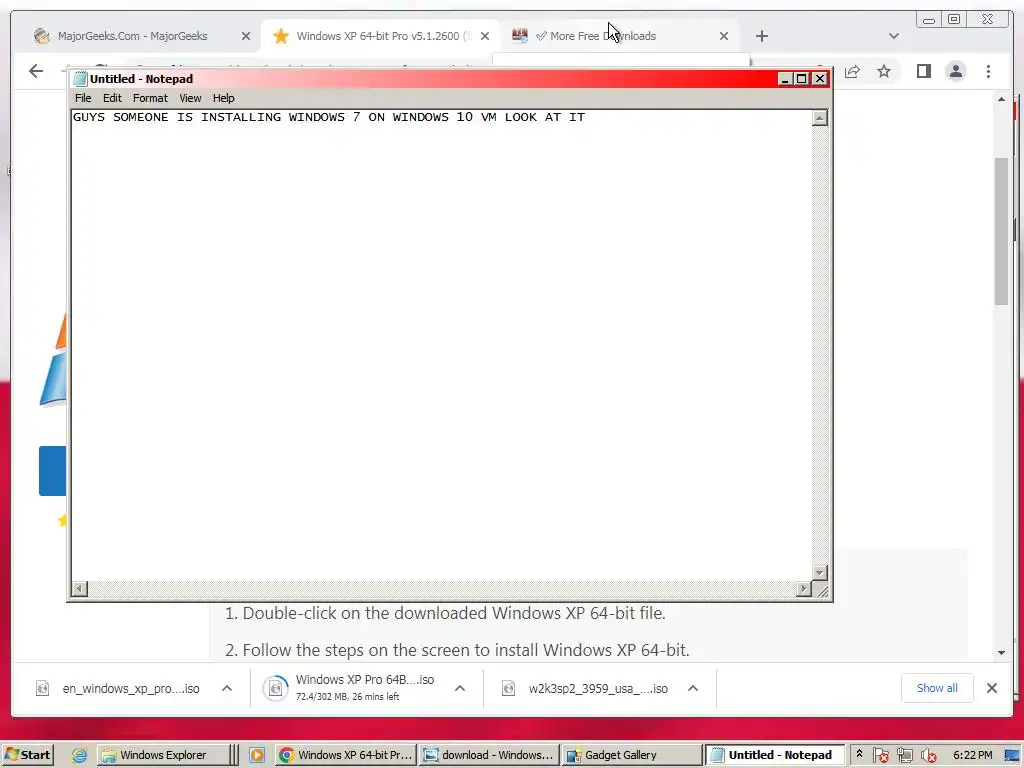The width and height of the screenshot is (1024, 768).
Task: Open the Notepad Help menu
Action: pyautogui.click(x=223, y=98)
